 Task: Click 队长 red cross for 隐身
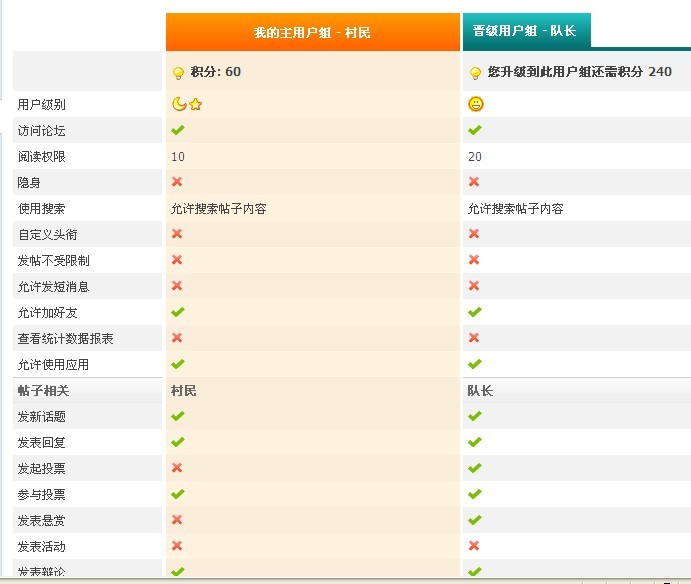[x=474, y=182]
